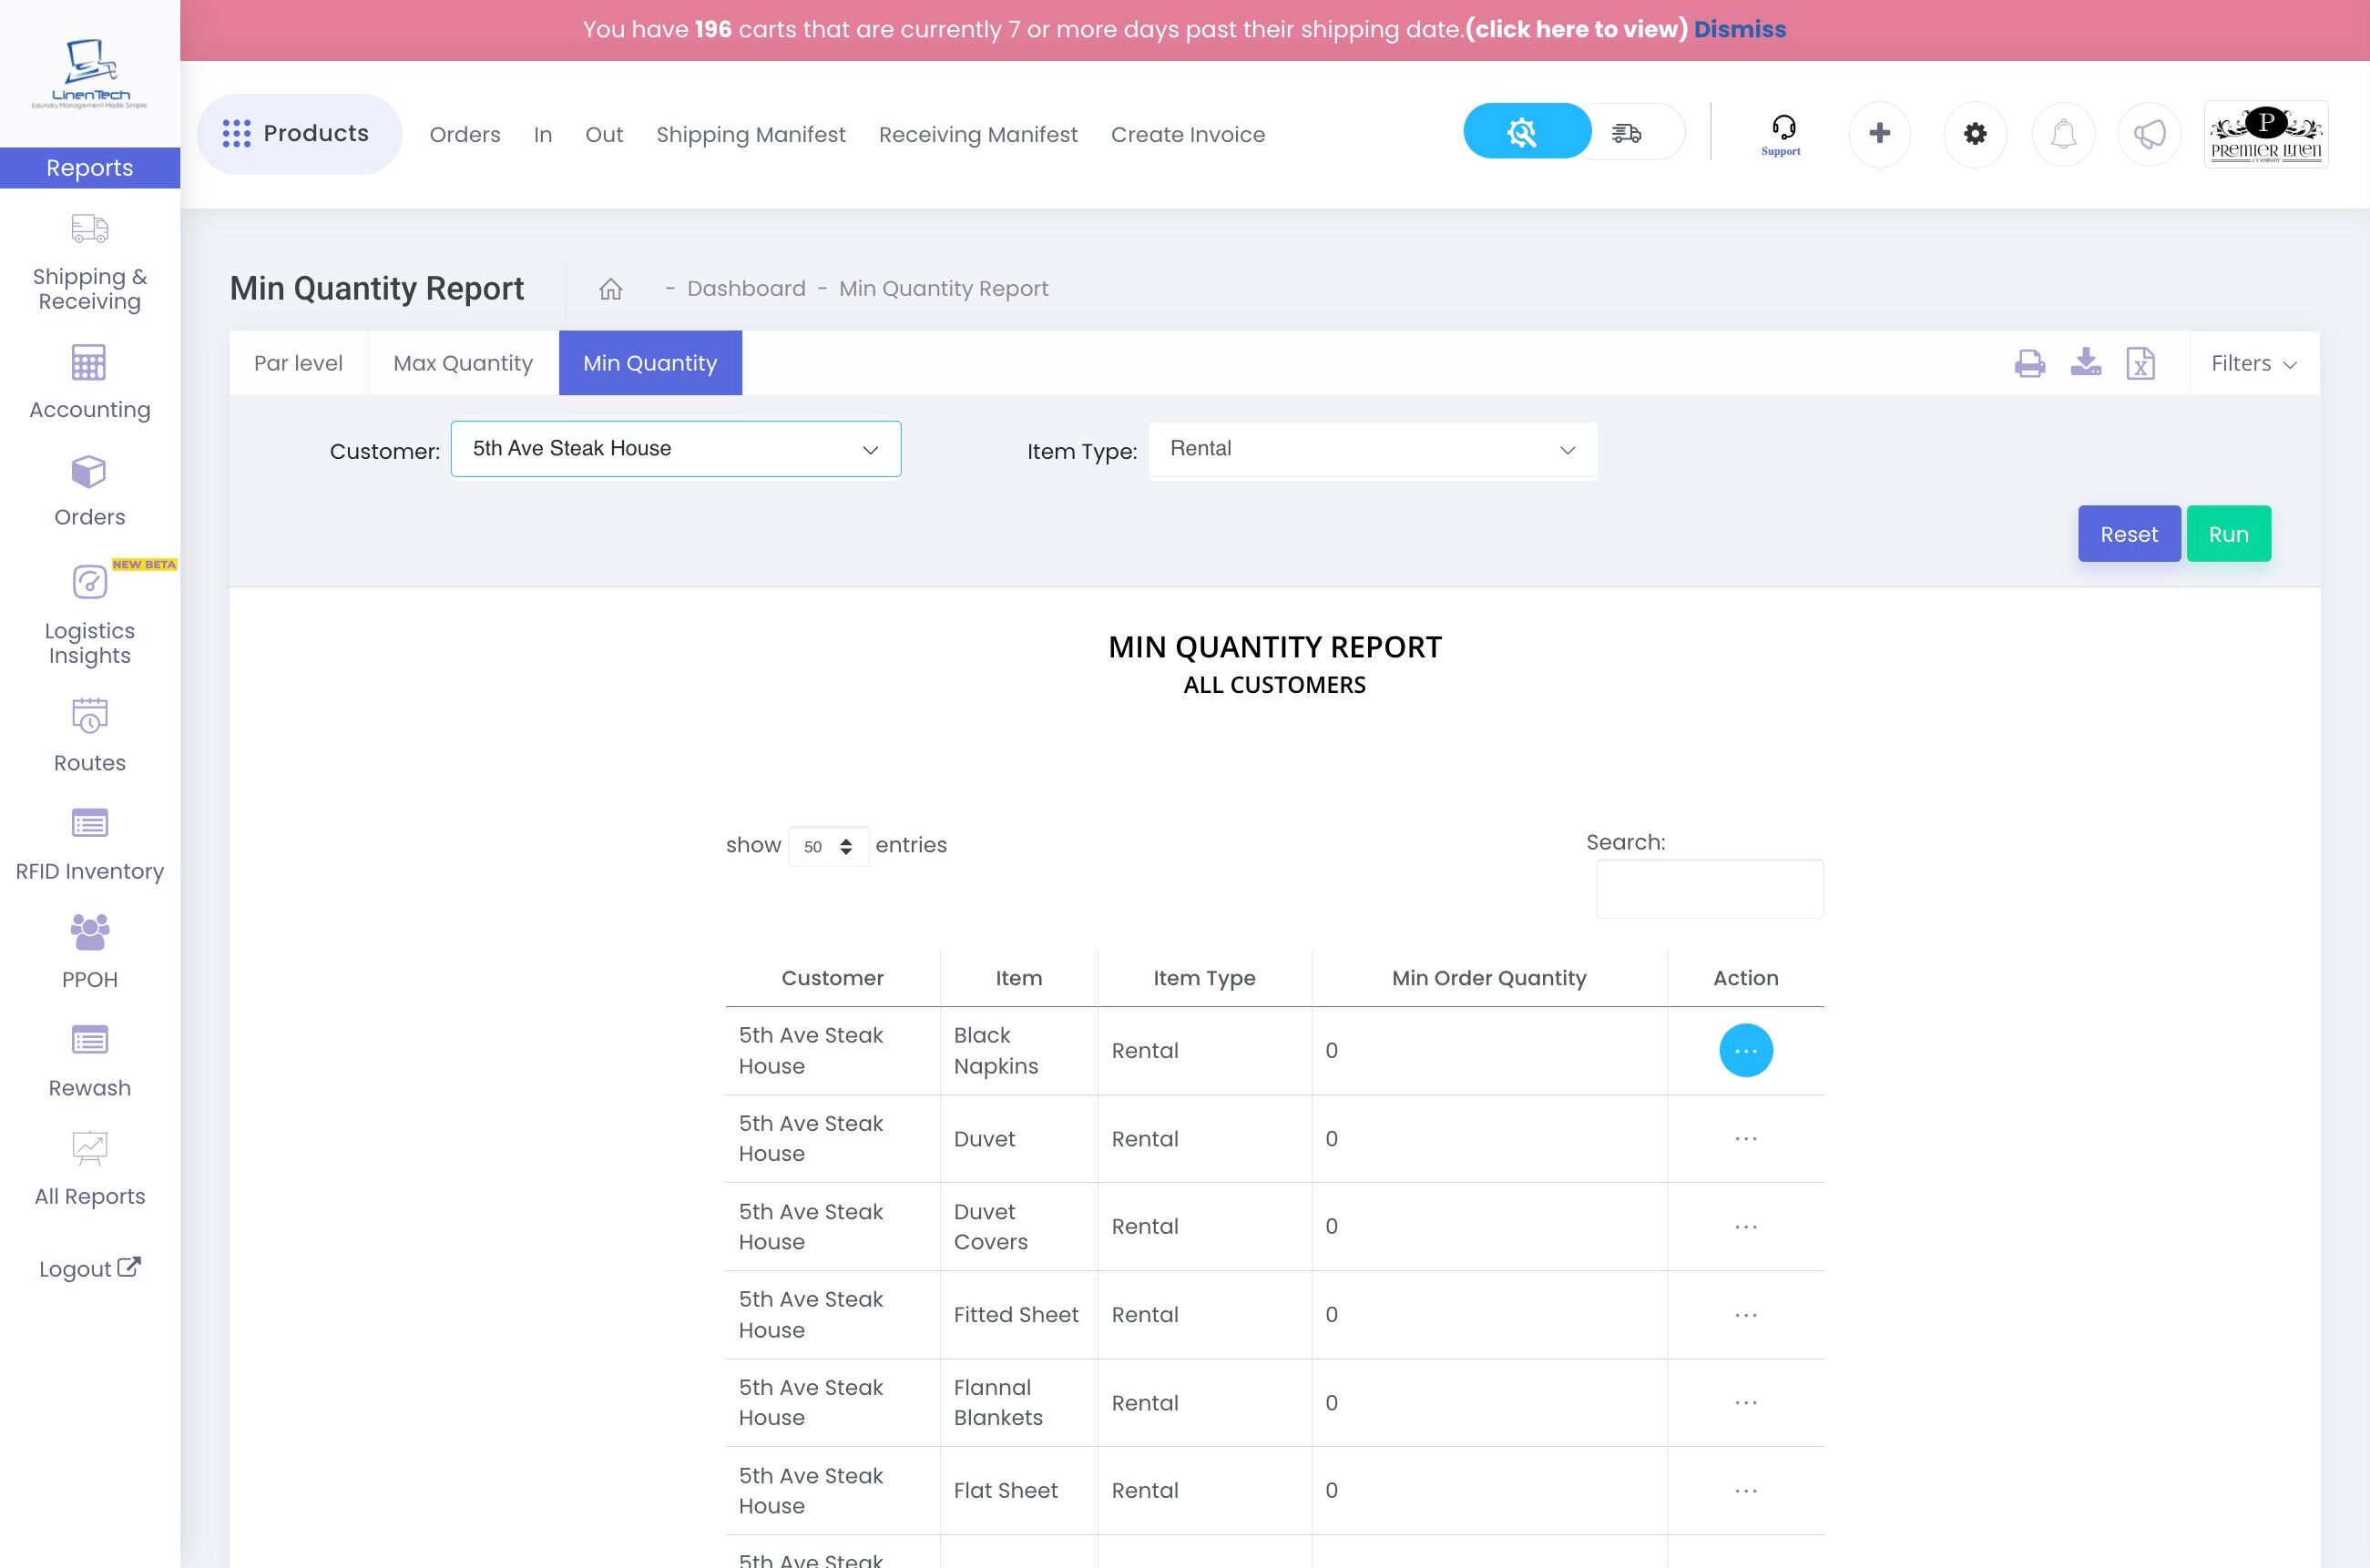The image size is (2370, 1568).
Task: Click the notifications bell icon
Action: click(x=2063, y=134)
